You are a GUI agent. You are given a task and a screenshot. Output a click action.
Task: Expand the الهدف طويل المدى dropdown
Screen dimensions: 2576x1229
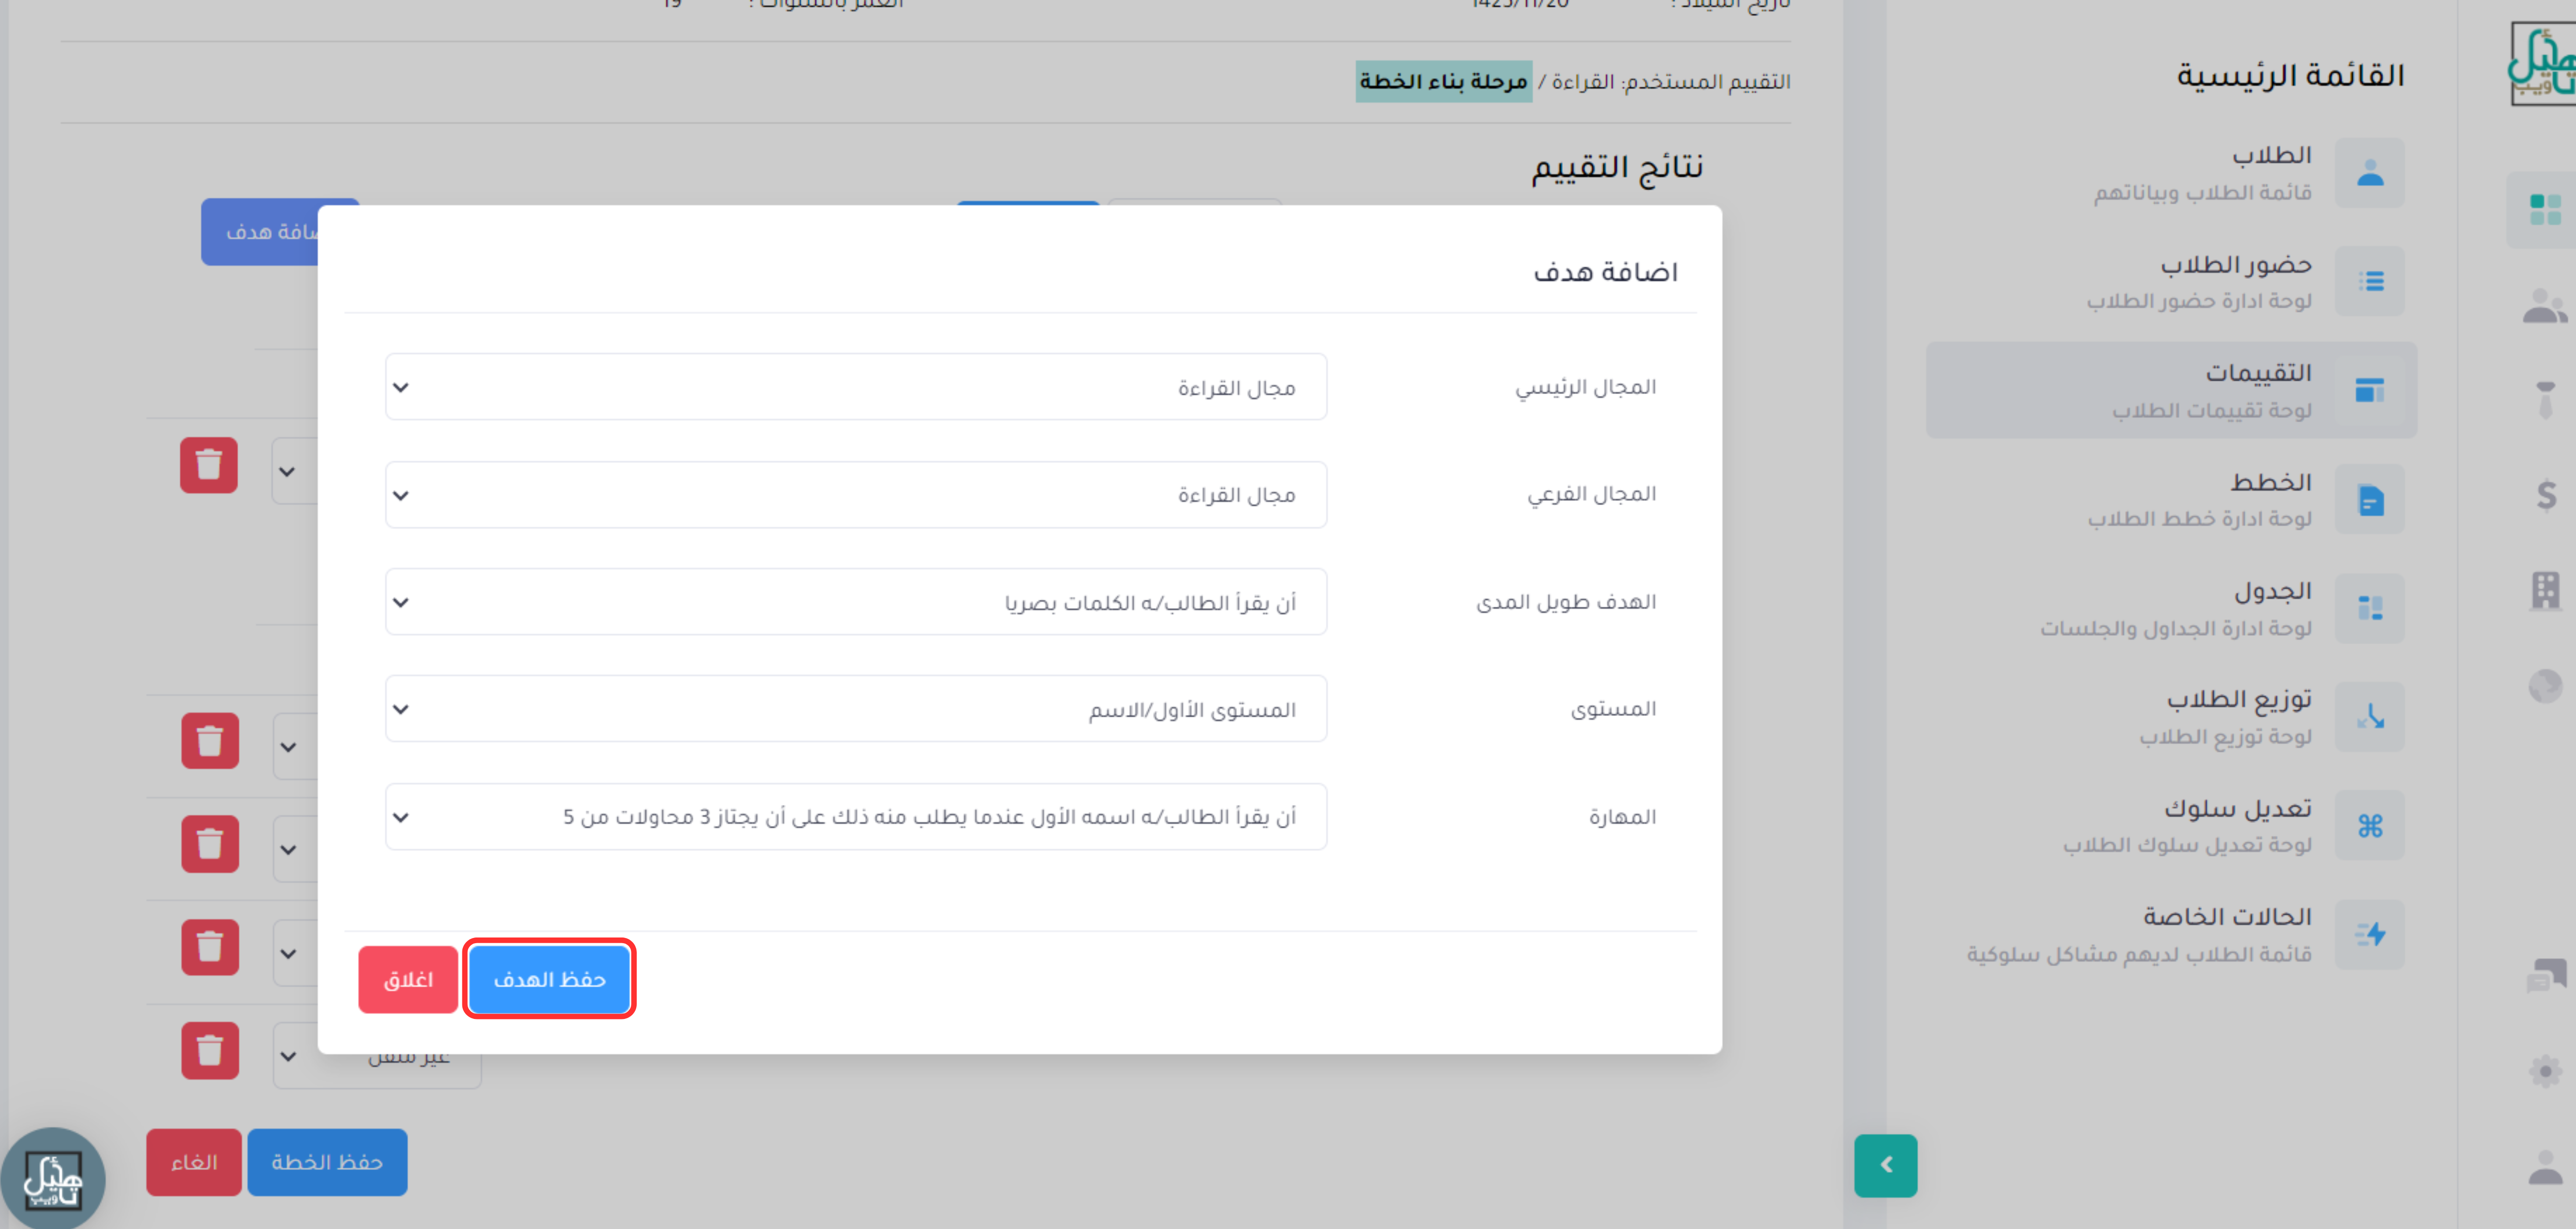click(856, 601)
